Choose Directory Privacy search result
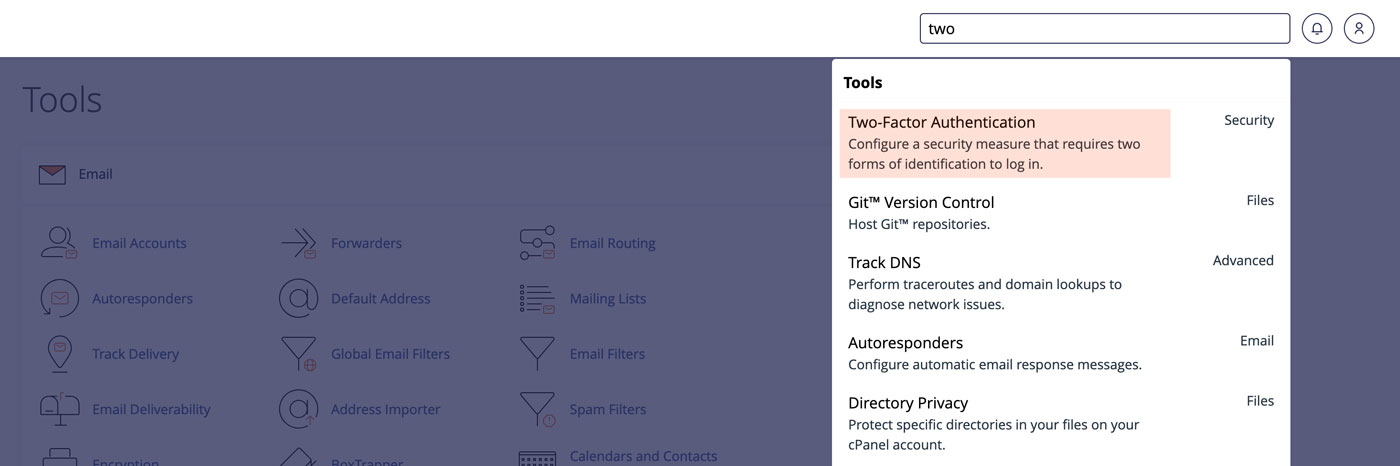Screen dimensions: 1400x466 (1061, 423)
